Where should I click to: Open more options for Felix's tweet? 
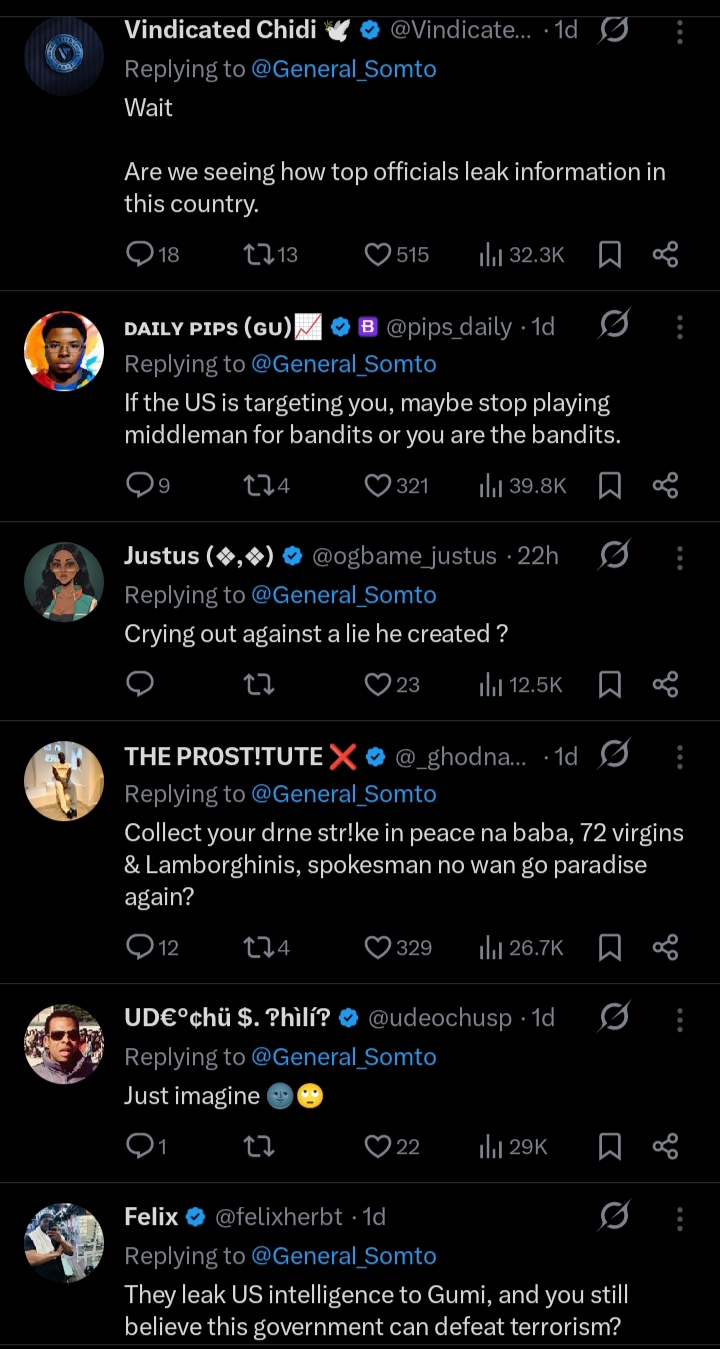coord(680,1218)
